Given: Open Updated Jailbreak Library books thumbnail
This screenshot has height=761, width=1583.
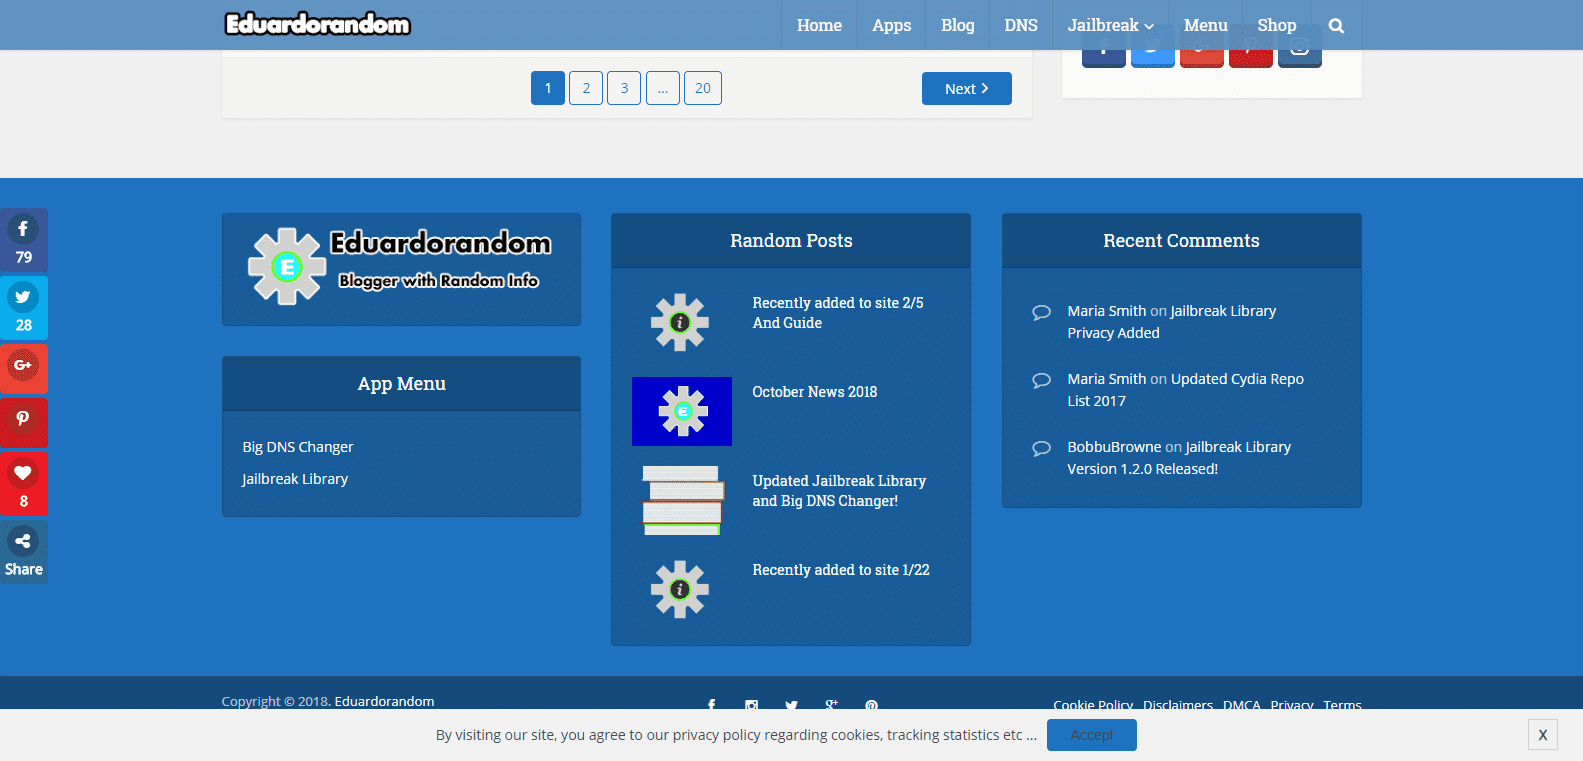Looking at the screenshot, I should tap(681, 500).
